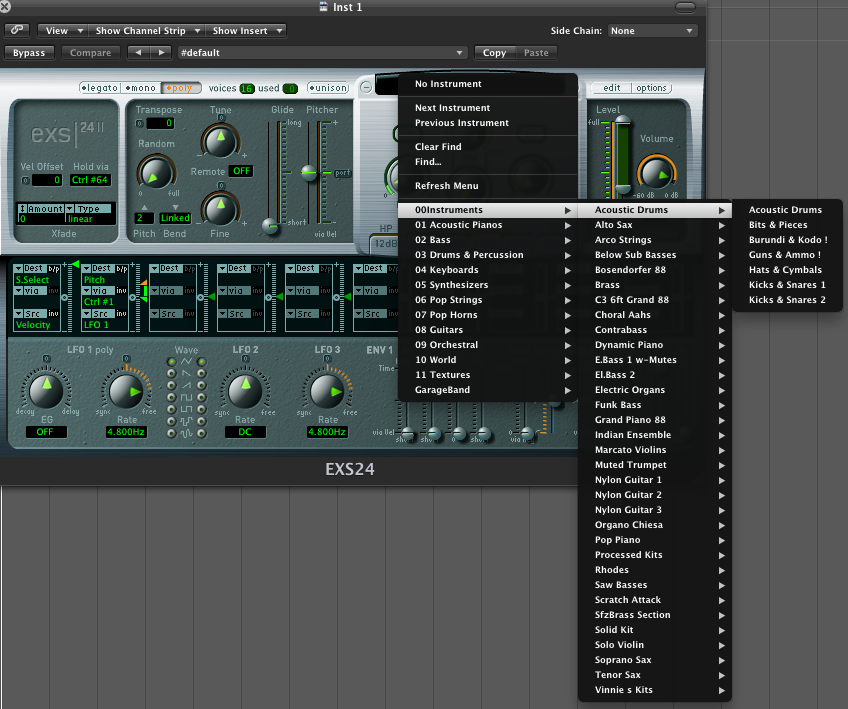Toggle Linked pitch bend setting
This screenshot has height=709, width=848.
[175, 218]
